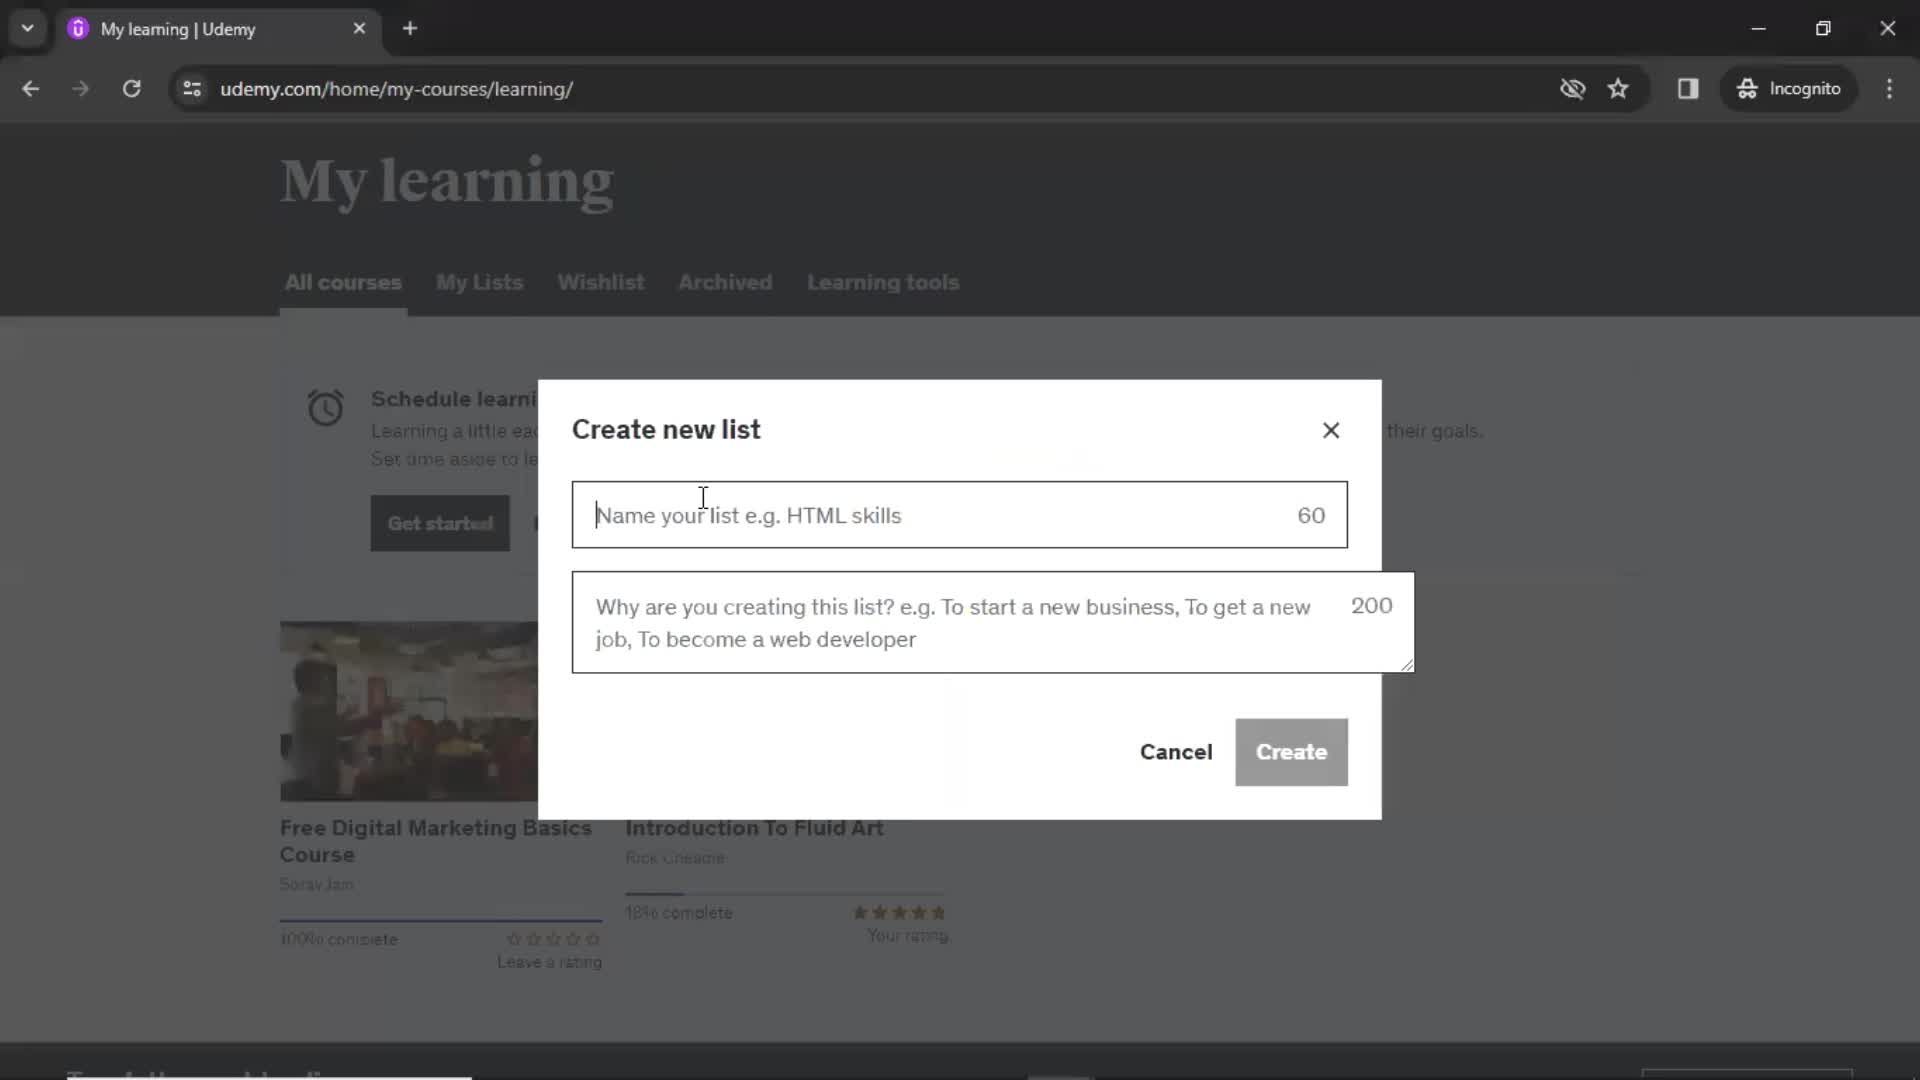Select the Wishlist tab

(601, 281)
